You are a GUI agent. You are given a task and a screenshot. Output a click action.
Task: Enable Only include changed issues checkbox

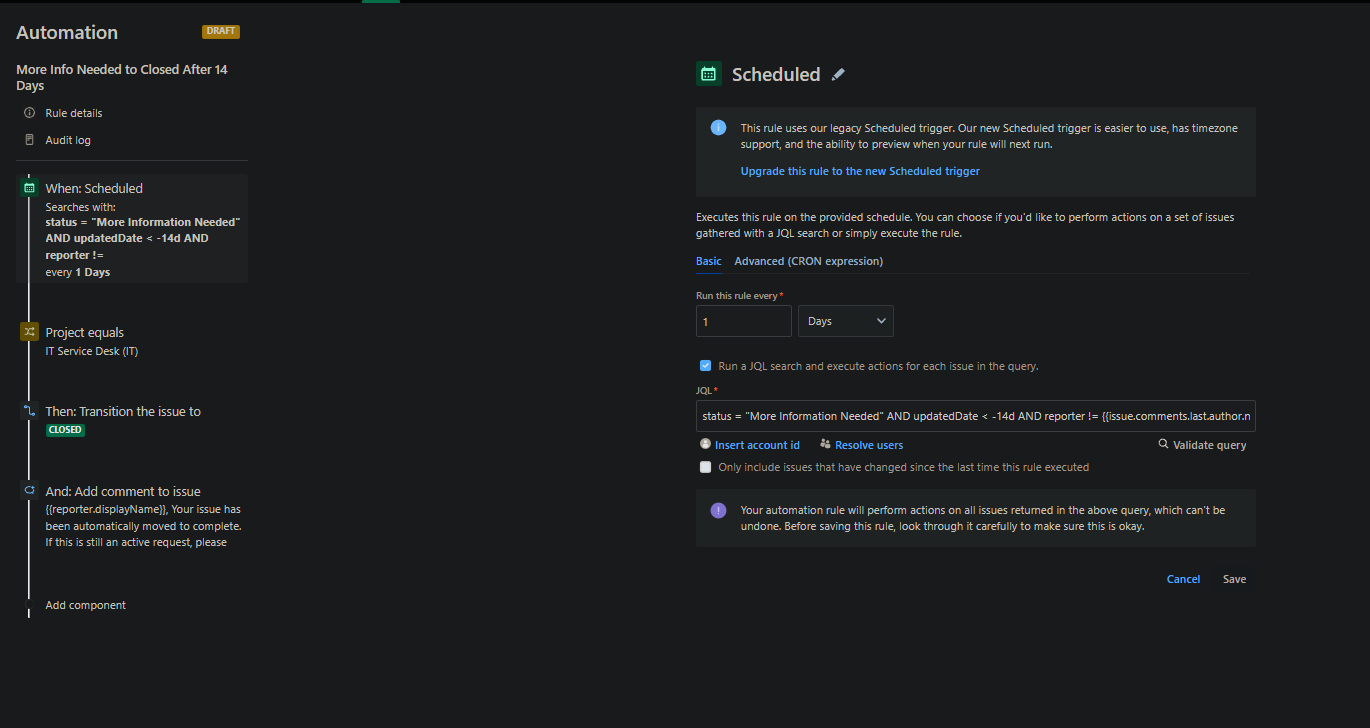[x=706, y=467]
